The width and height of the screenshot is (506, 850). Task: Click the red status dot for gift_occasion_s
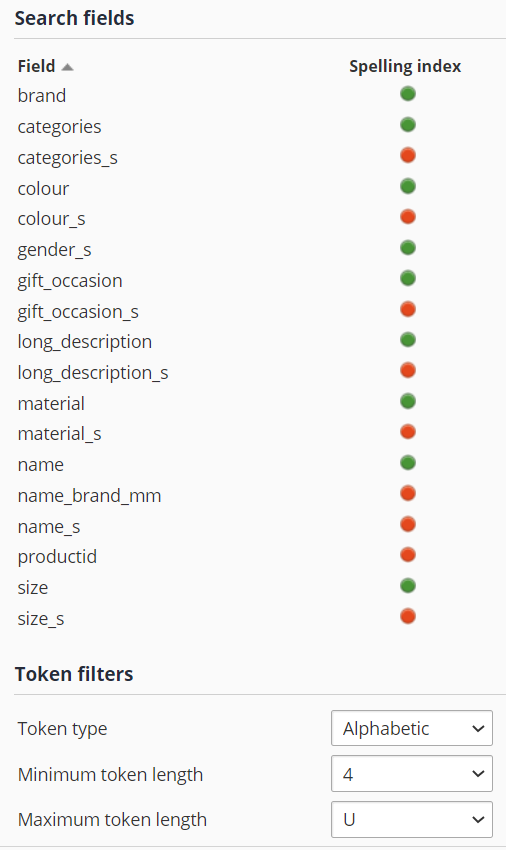(408, 309)
